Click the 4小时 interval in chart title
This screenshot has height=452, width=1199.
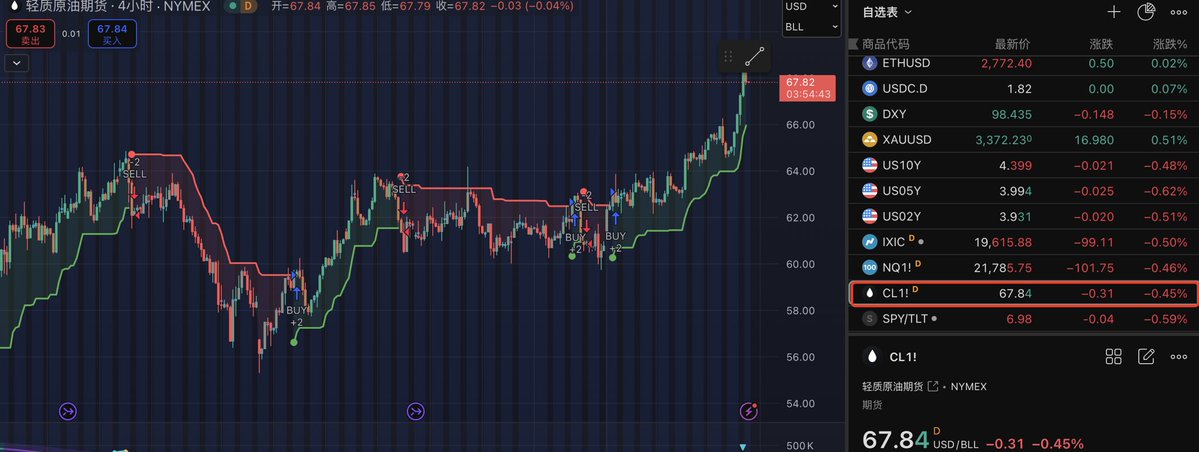[x=133, y=7]
